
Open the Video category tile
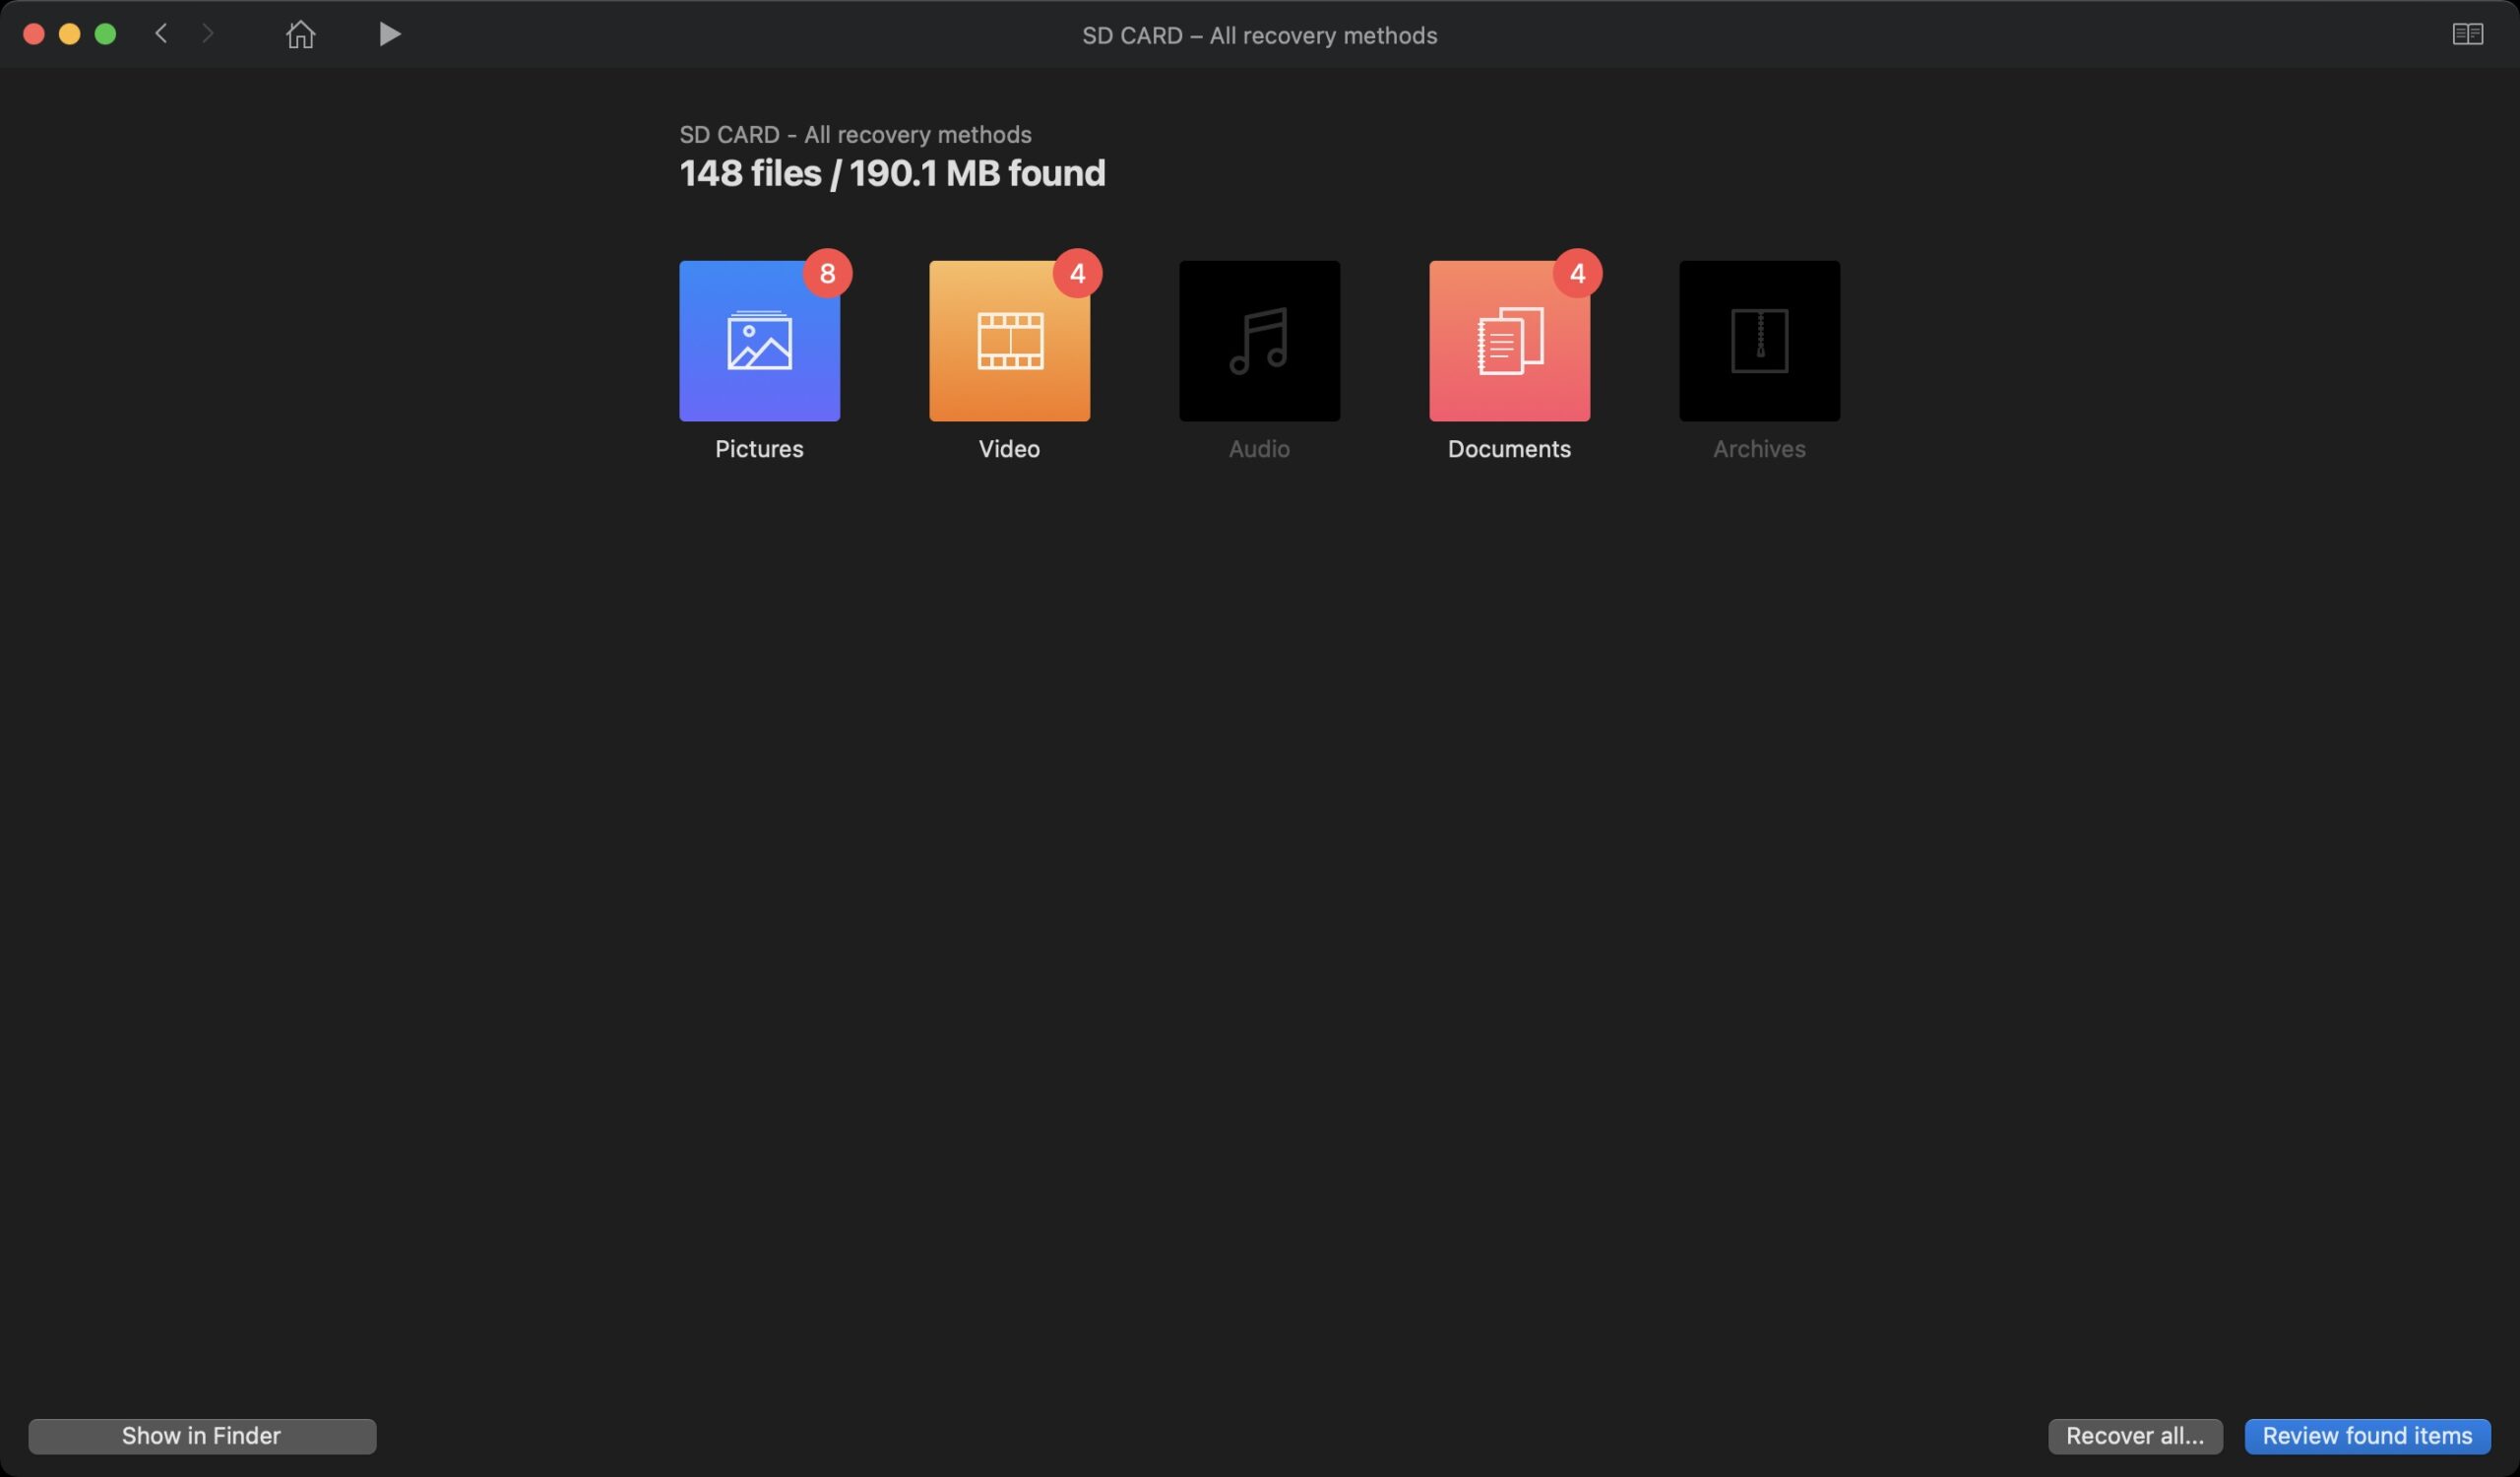pos(1009,341)
